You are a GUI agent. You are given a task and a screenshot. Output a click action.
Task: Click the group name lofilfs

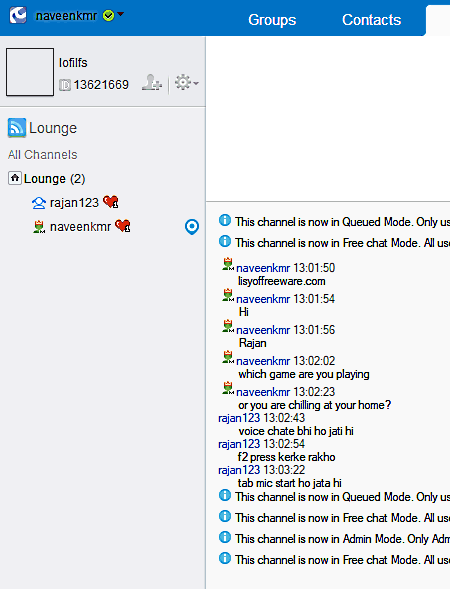[73, 63]
